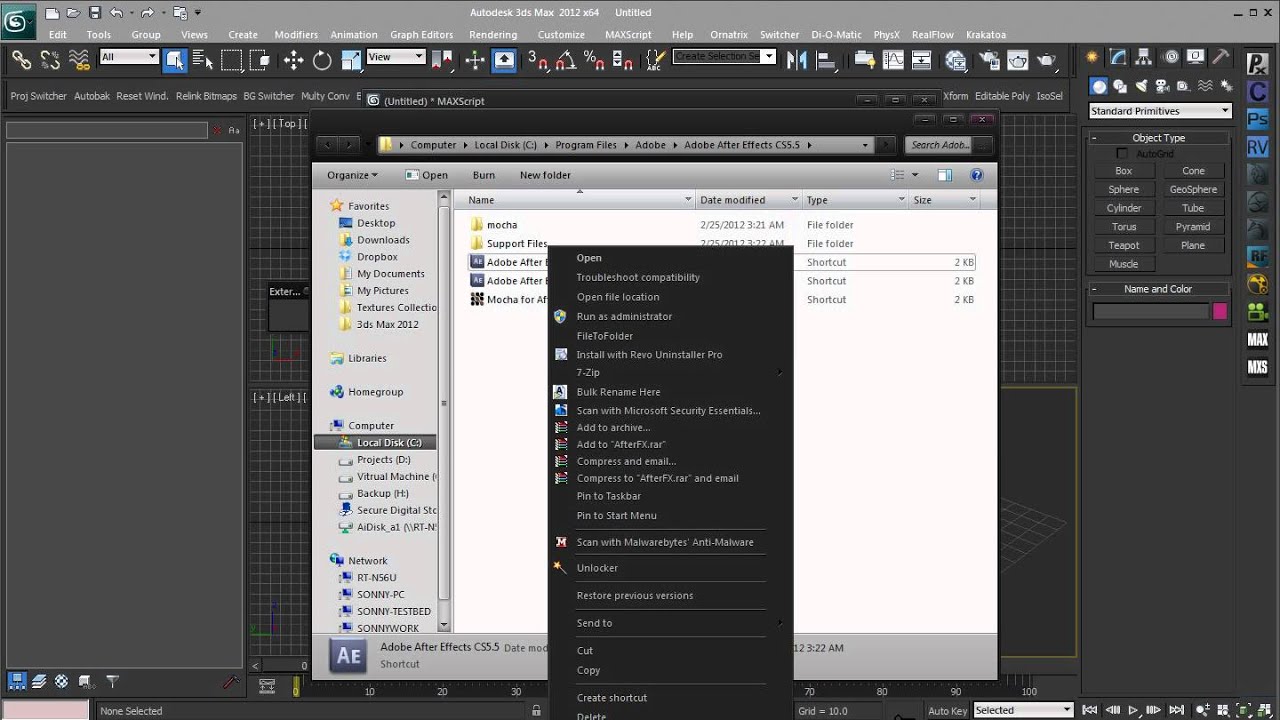
Task: Open the Curve Editor icon
Action: pyautogui.click(x=893, y=60)
